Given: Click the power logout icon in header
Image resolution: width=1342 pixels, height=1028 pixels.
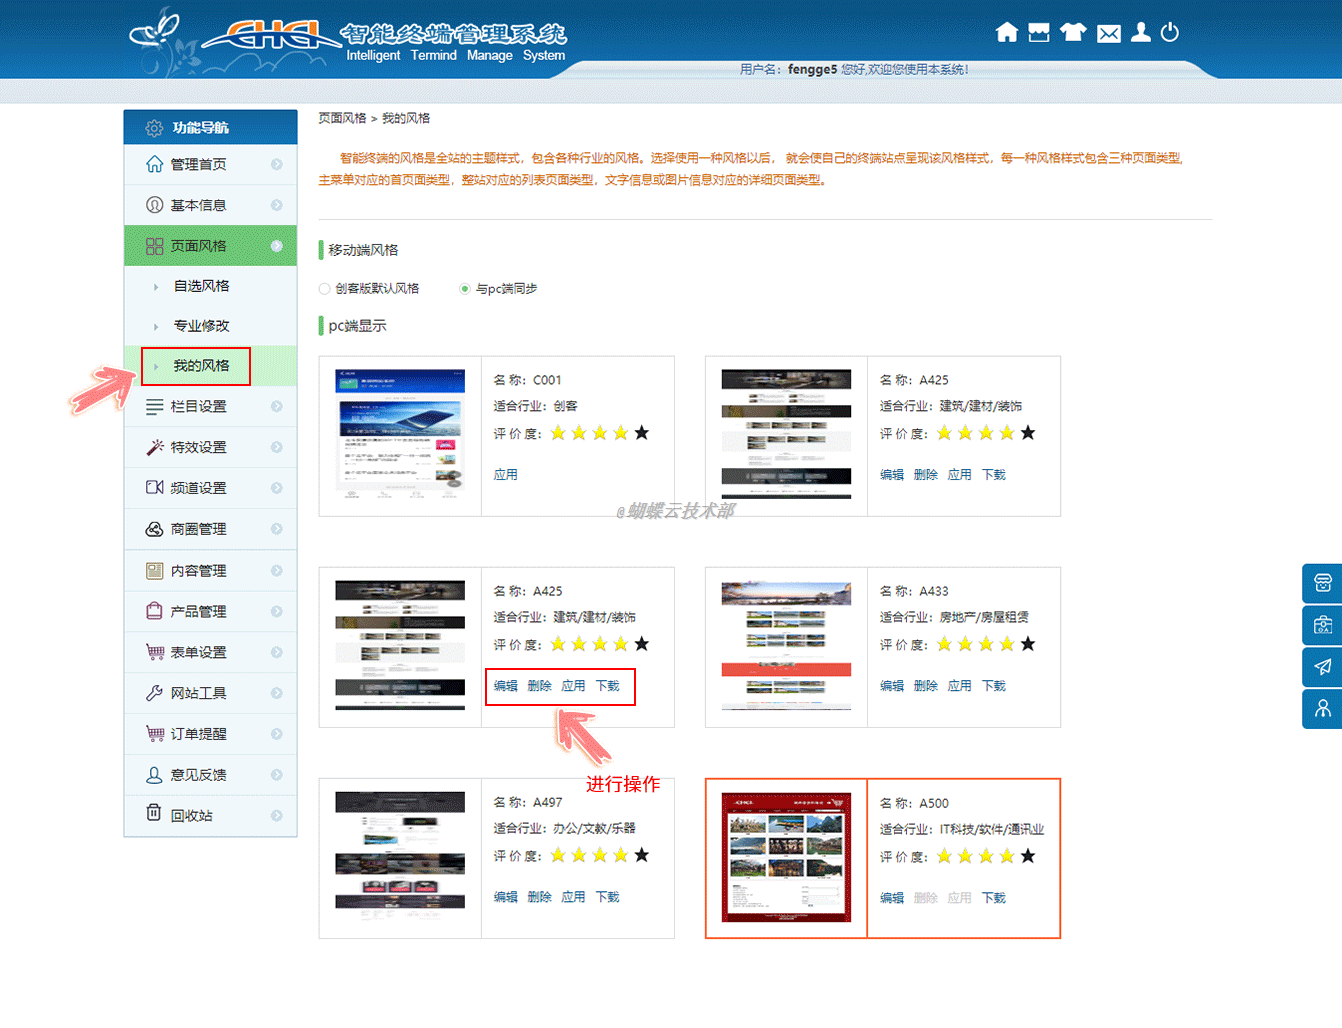Looking at the screenshot, I should pos(1169,33).
